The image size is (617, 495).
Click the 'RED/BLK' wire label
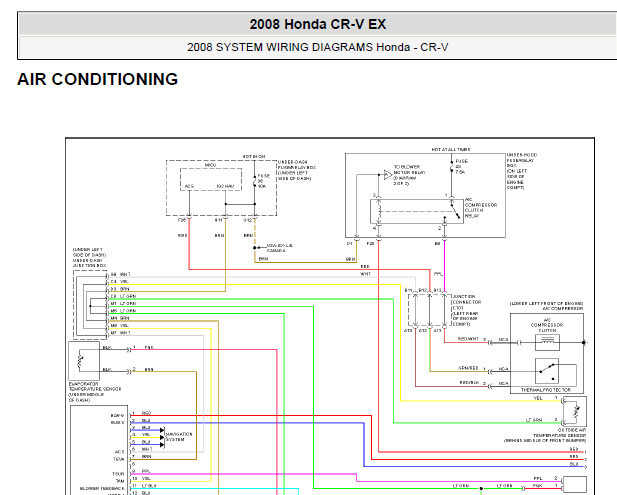coord(469,382)
